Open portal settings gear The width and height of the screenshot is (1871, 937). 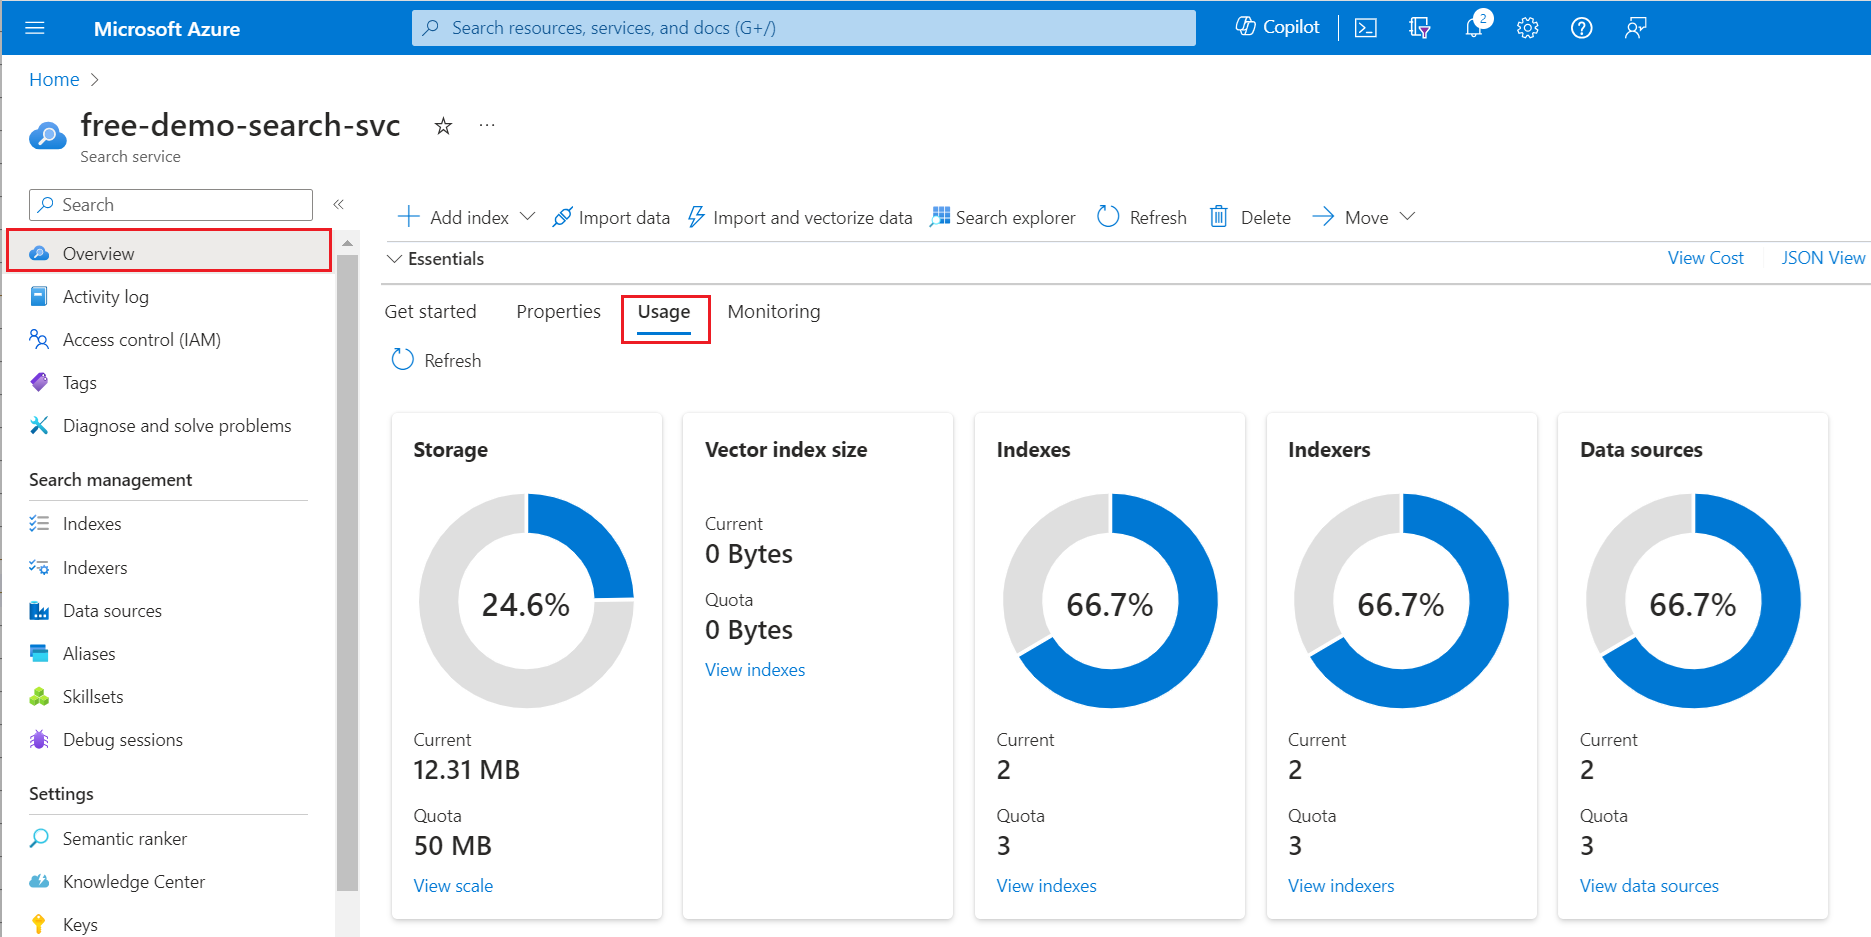coord(1527,28)
